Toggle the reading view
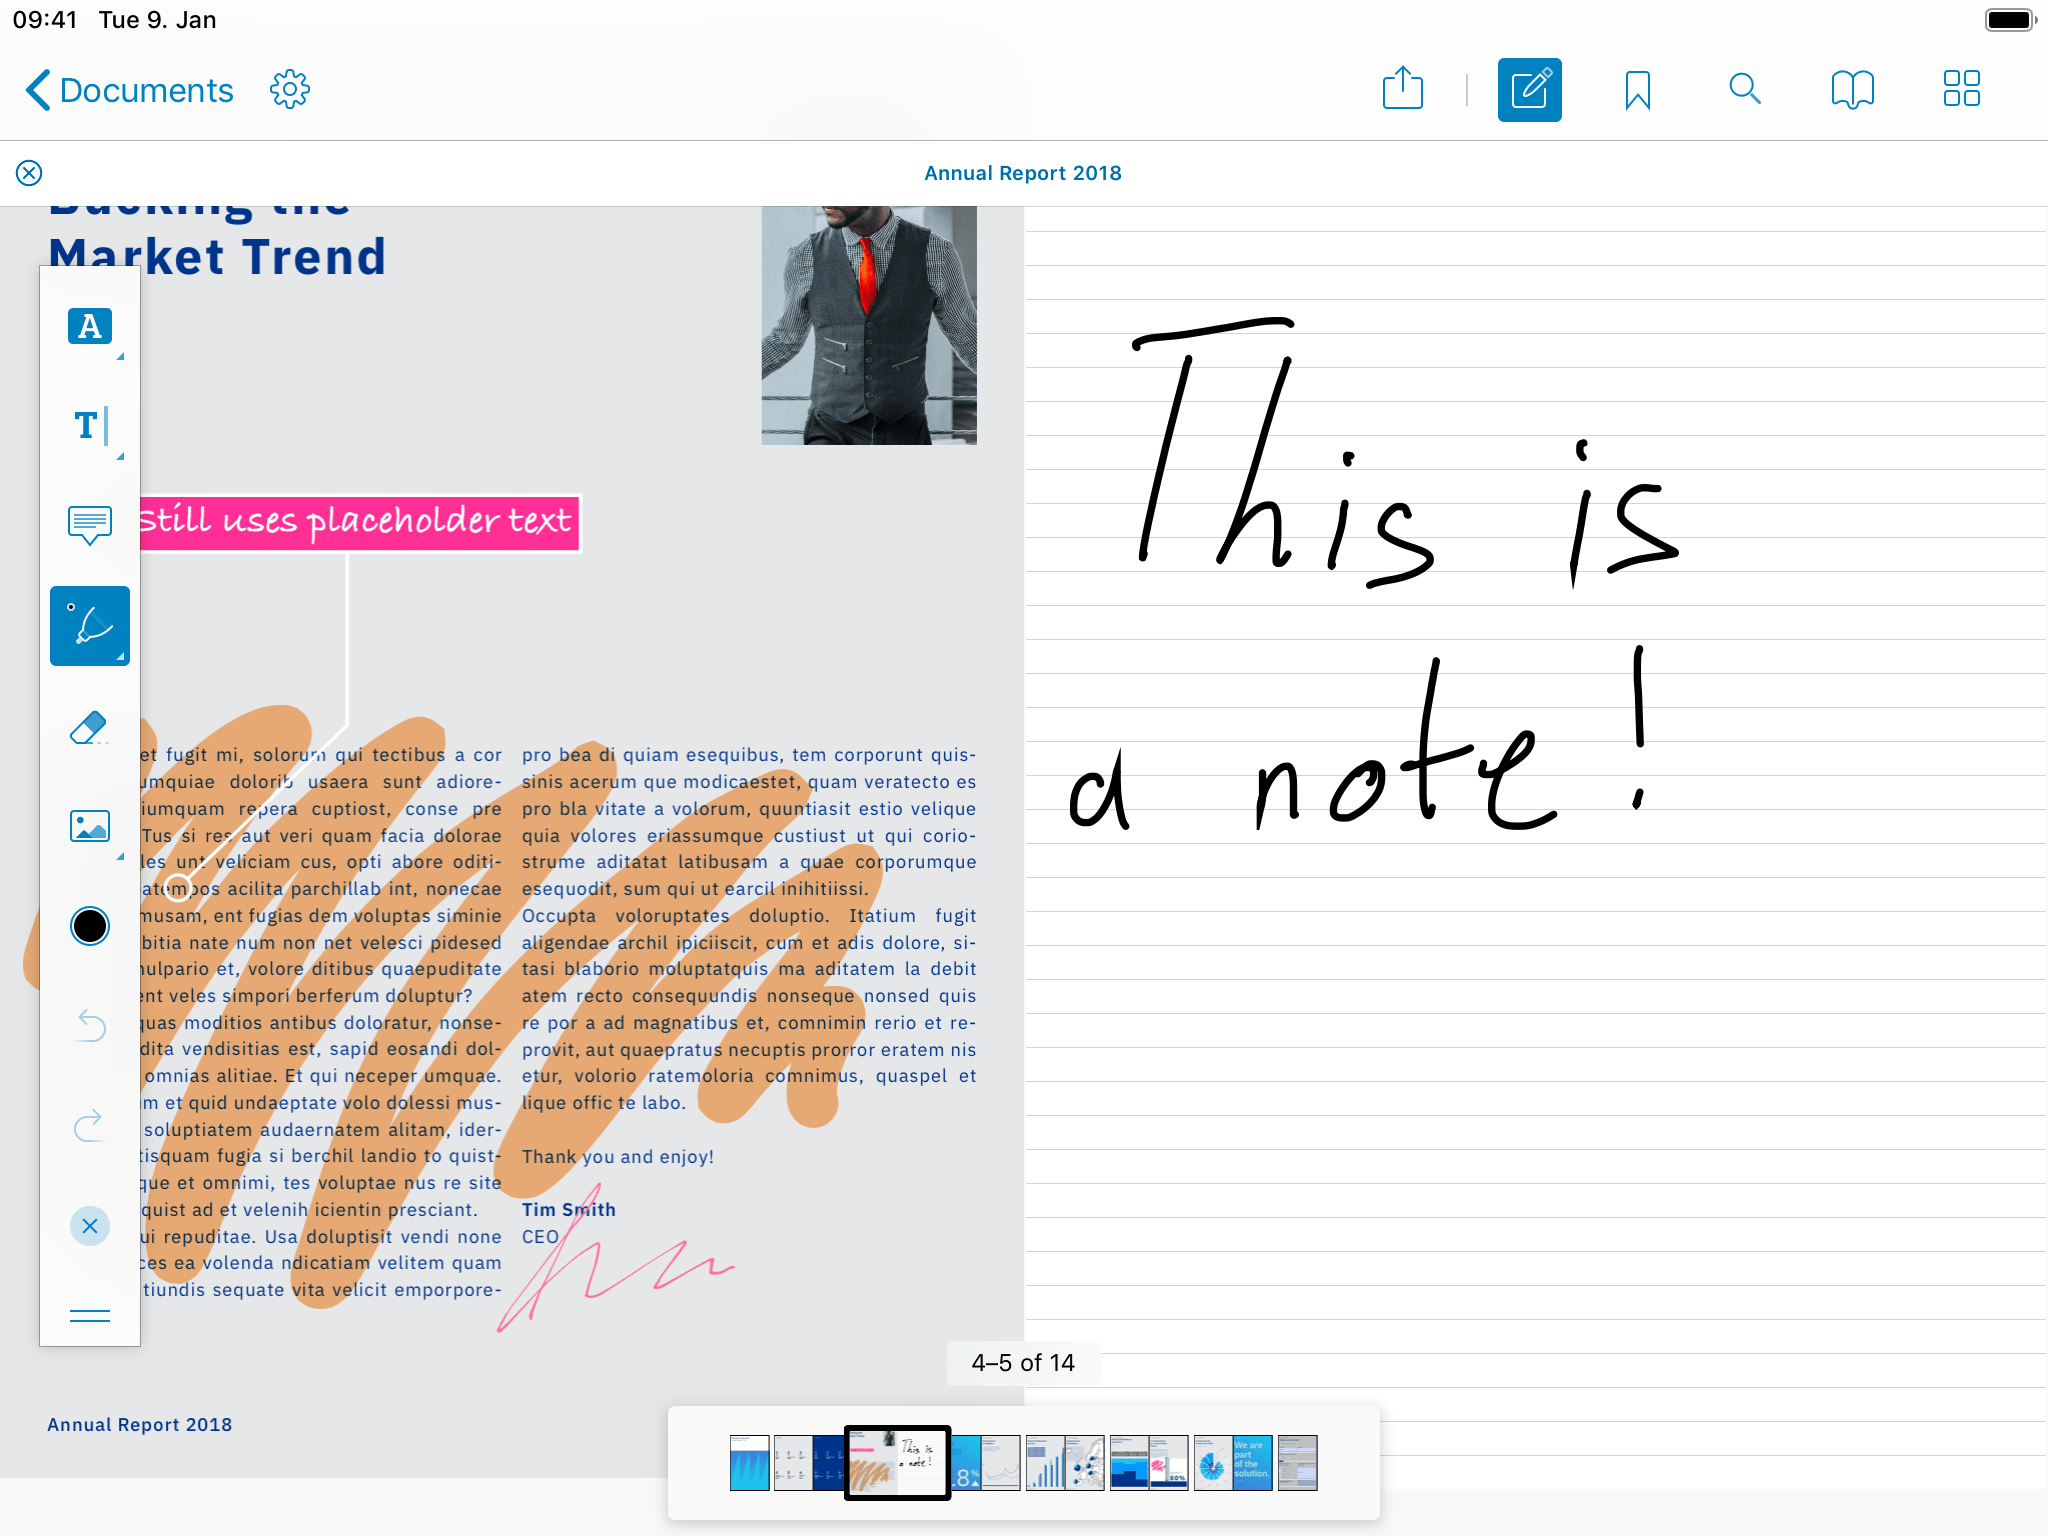 [x=1851, y=89]
